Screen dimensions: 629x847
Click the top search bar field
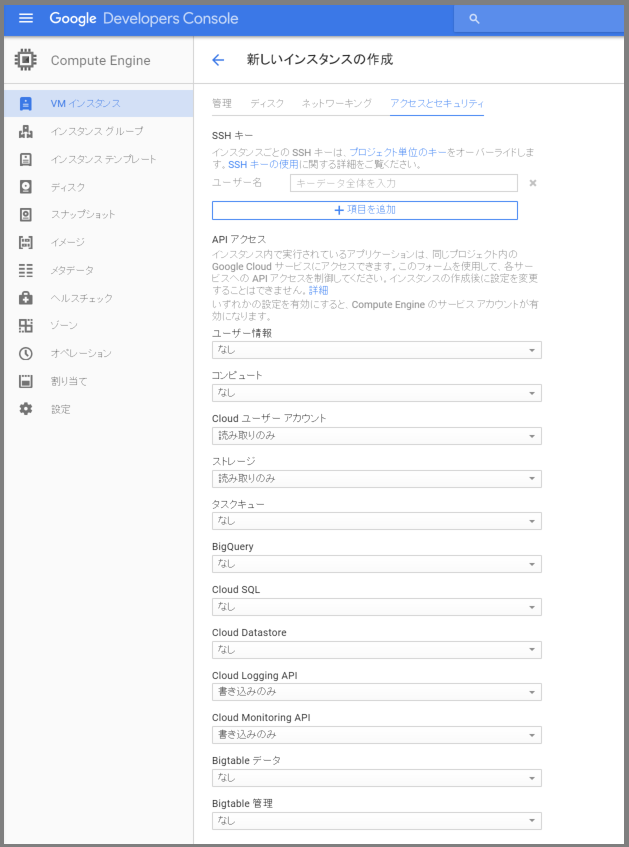tap(539, 19)
